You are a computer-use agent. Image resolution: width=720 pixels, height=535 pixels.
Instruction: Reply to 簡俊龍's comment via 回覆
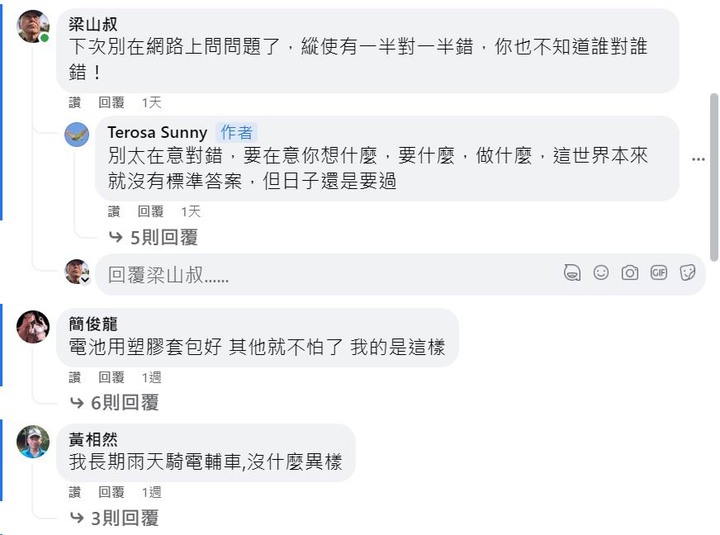point(111,377)
